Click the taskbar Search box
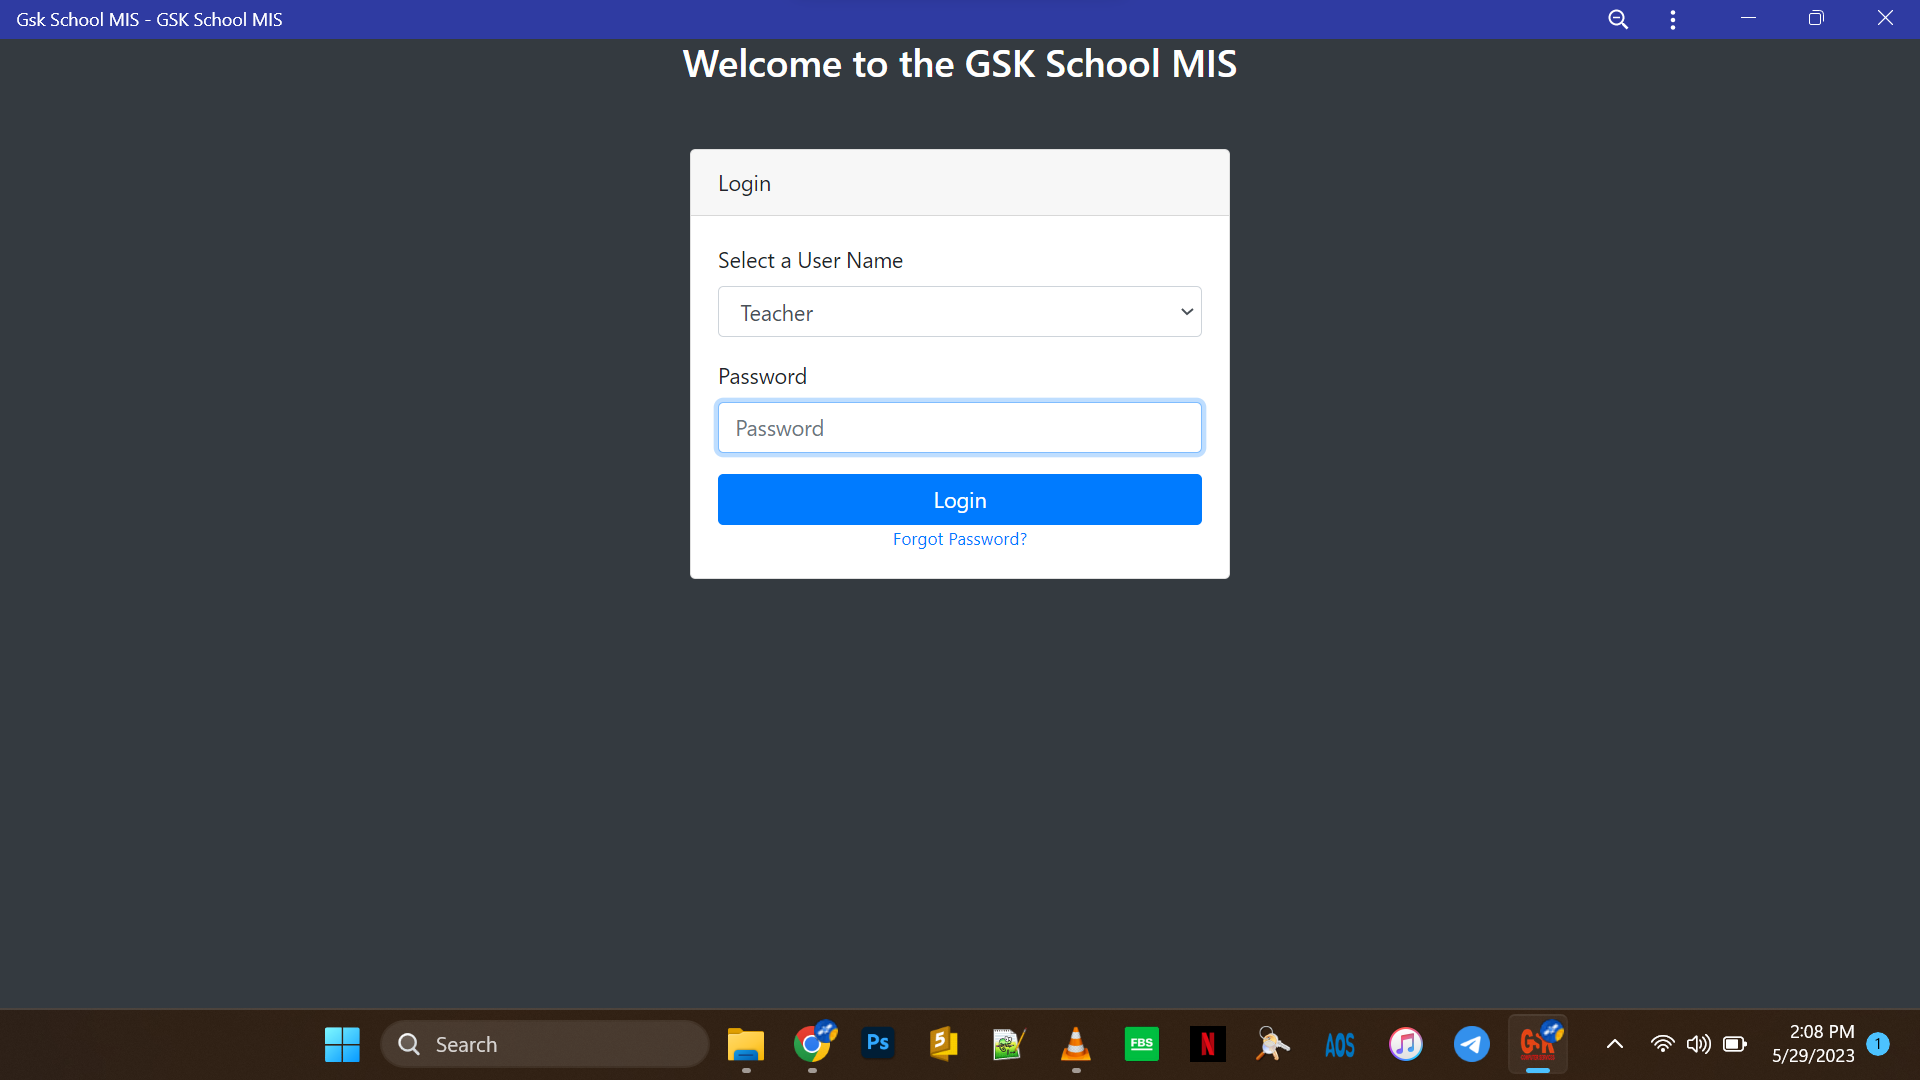This screenshot has height=1080, width=1920. [x=545, y=1044]
